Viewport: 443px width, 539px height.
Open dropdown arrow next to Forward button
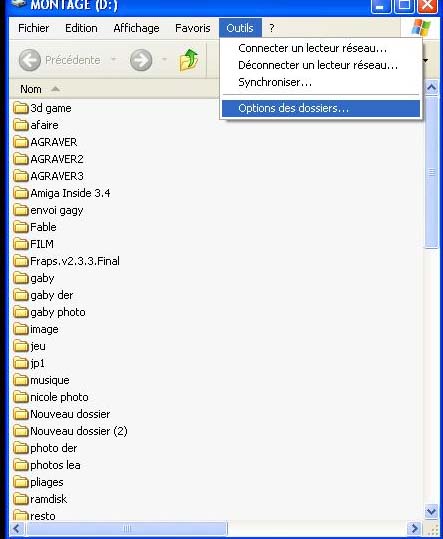[x=164, y=60]
